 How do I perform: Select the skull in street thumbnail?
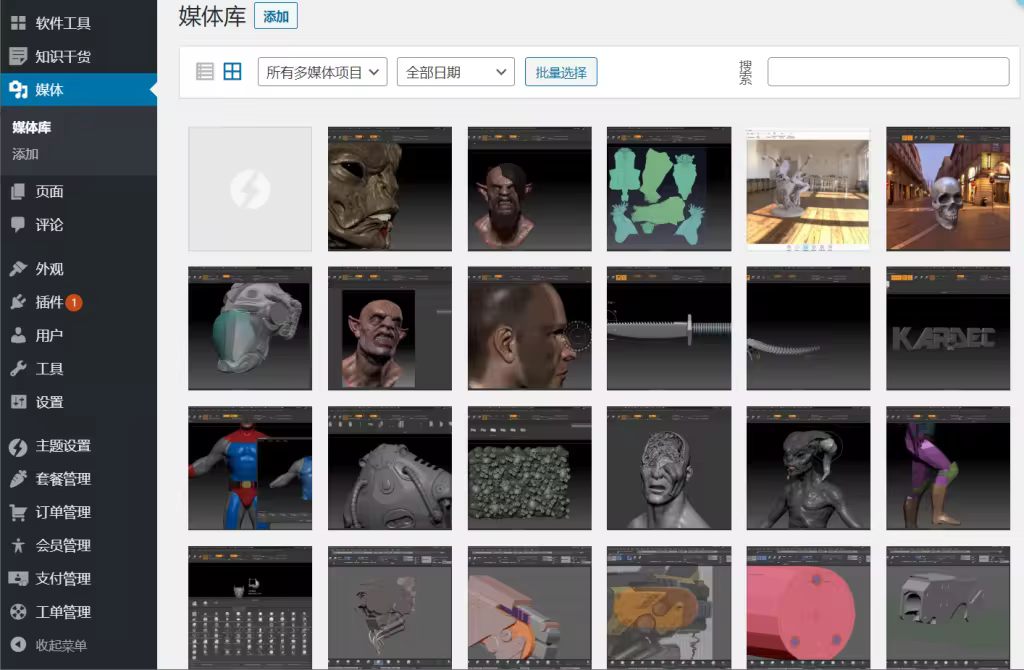(x=948, y=189)
